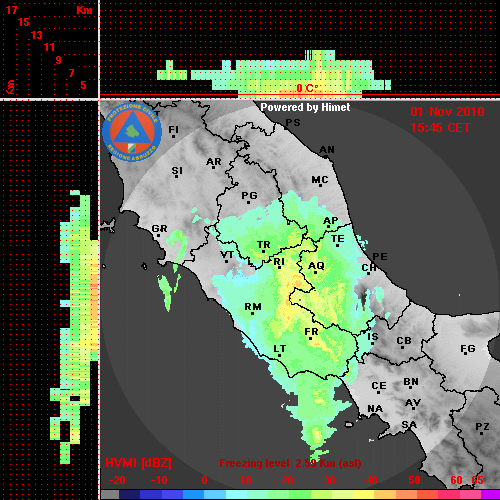Click the Protezione Civile Regione Abruzzo logo

coord(132,132)
